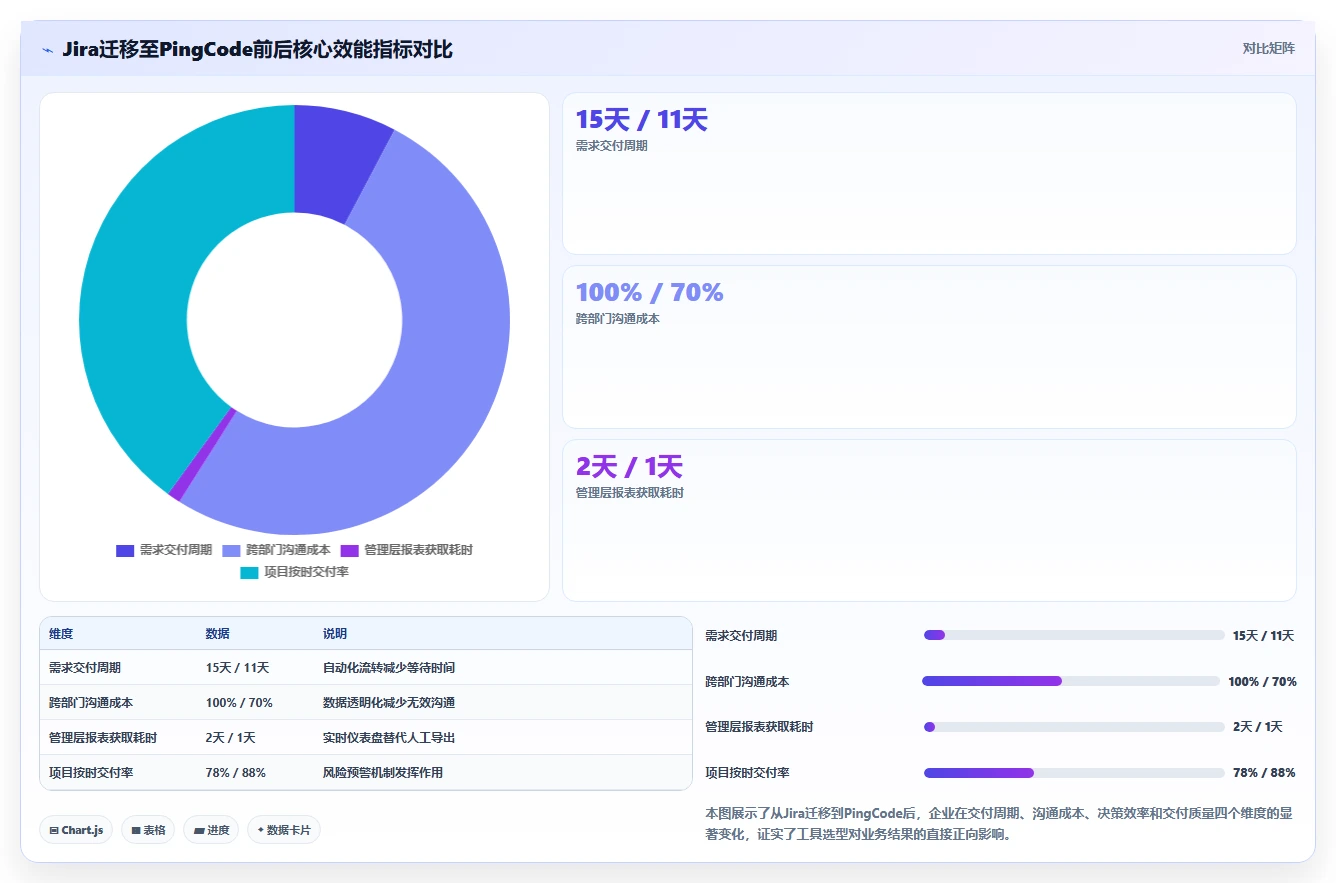This screenshot has height=883, width=1336.
Task: Select table row 项目按时交付率
Action: click(366, 772)
